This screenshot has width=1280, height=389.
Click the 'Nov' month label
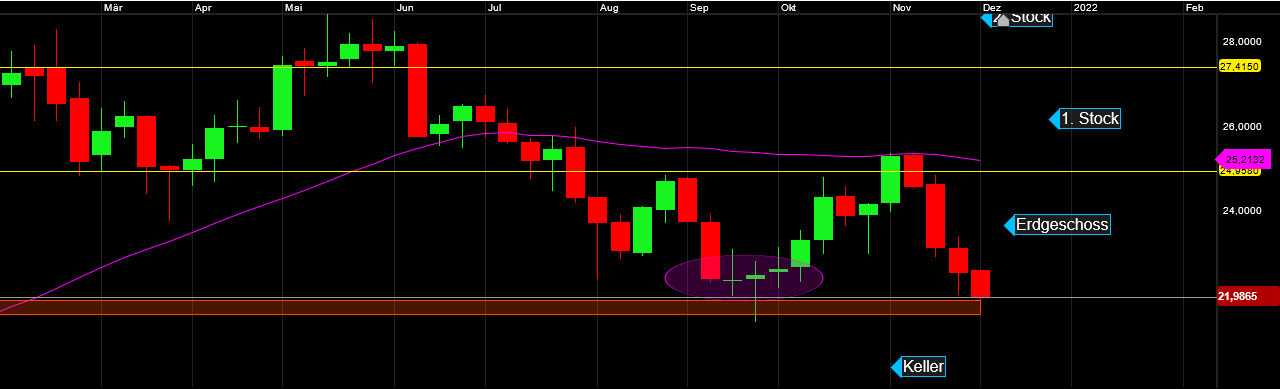click(901, 7)
